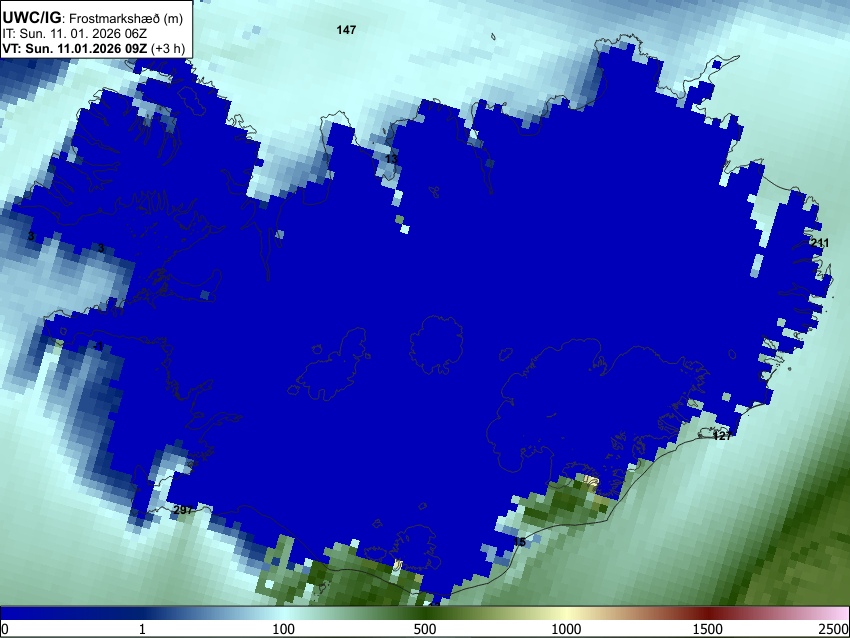The width and height of the screenshot is (850, 638).
Task: Click the color scale label '500'
Action: pyautogui.click(x=425, y=629)
